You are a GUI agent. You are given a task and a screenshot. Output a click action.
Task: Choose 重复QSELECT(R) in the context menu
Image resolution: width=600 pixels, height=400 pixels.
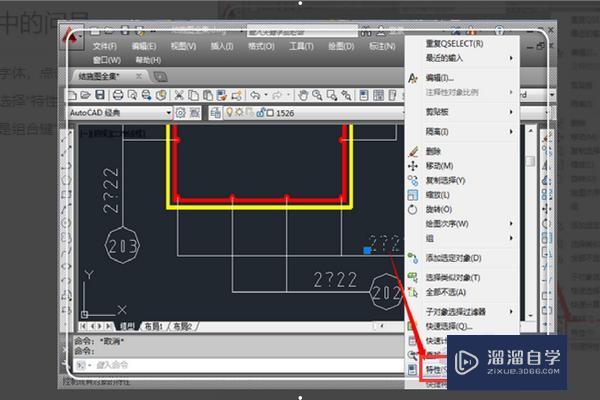pyautogui.click(x=462, y=44)
